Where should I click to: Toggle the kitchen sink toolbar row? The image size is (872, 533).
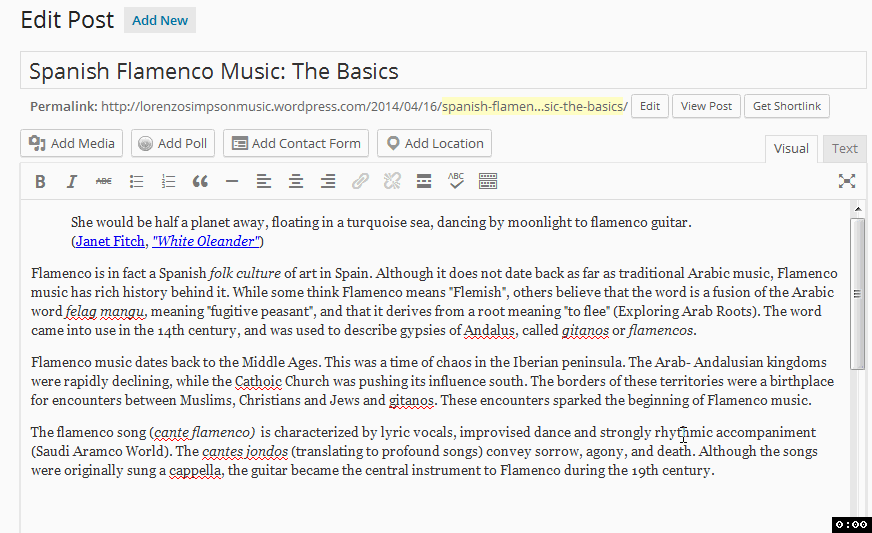pos(488,181)
